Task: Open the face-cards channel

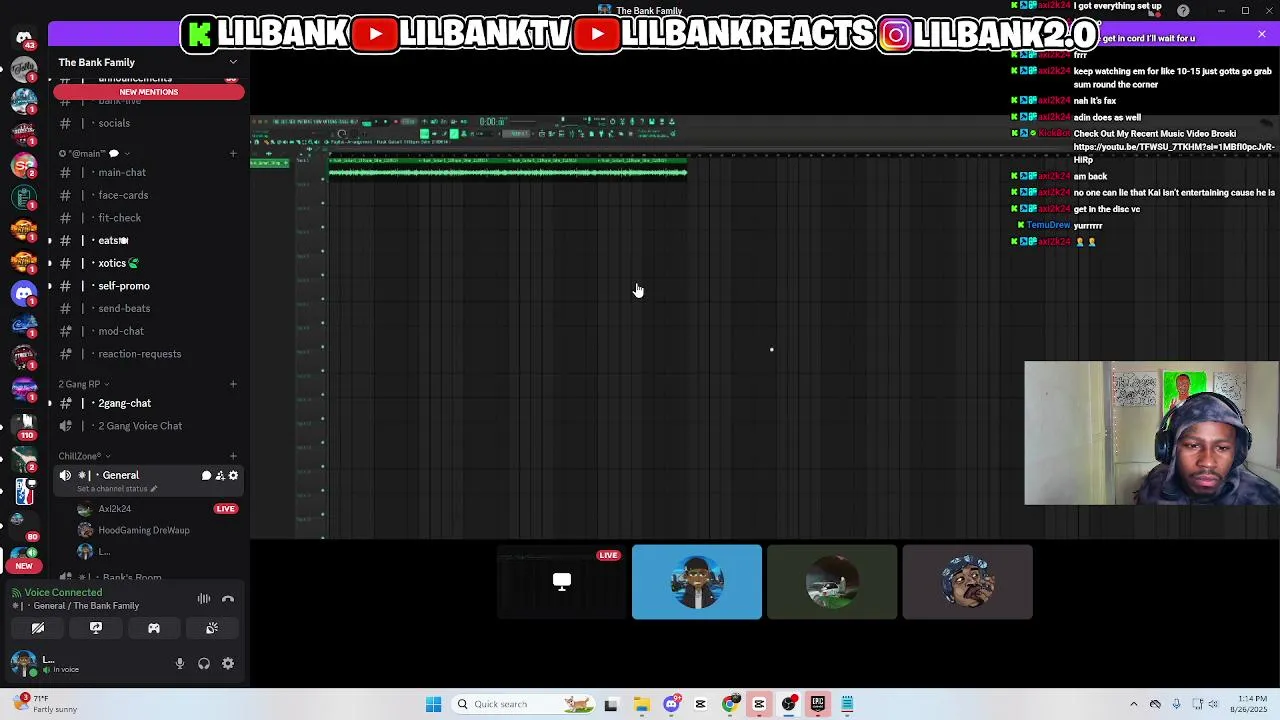Action: coord(148,195)
